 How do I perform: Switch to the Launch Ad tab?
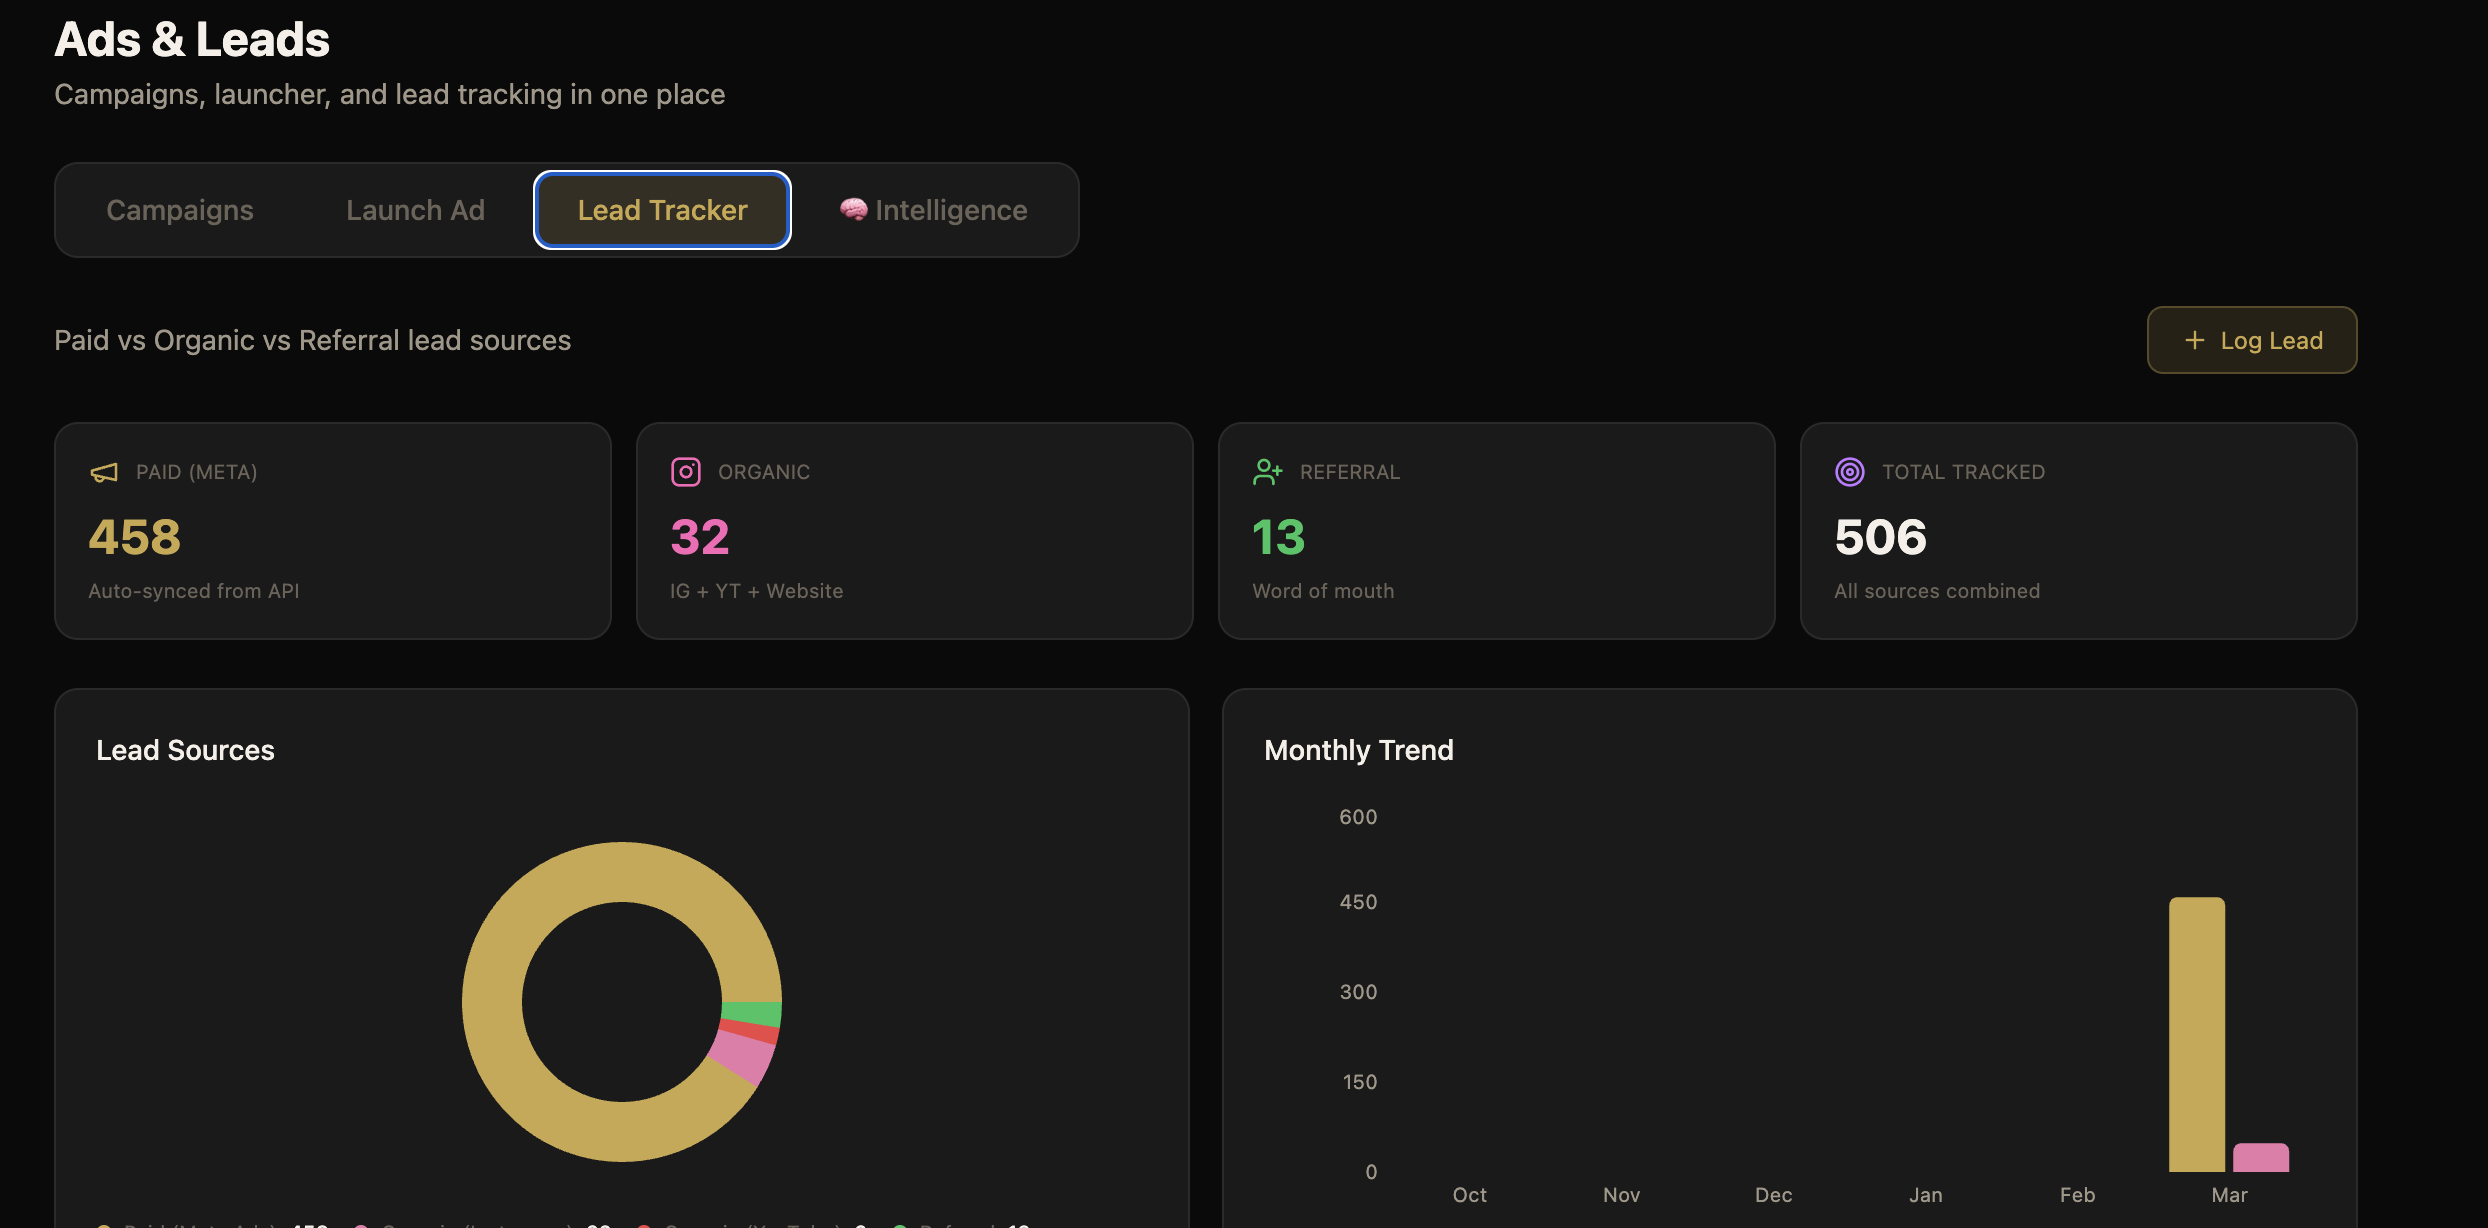(x=415, y=210)
